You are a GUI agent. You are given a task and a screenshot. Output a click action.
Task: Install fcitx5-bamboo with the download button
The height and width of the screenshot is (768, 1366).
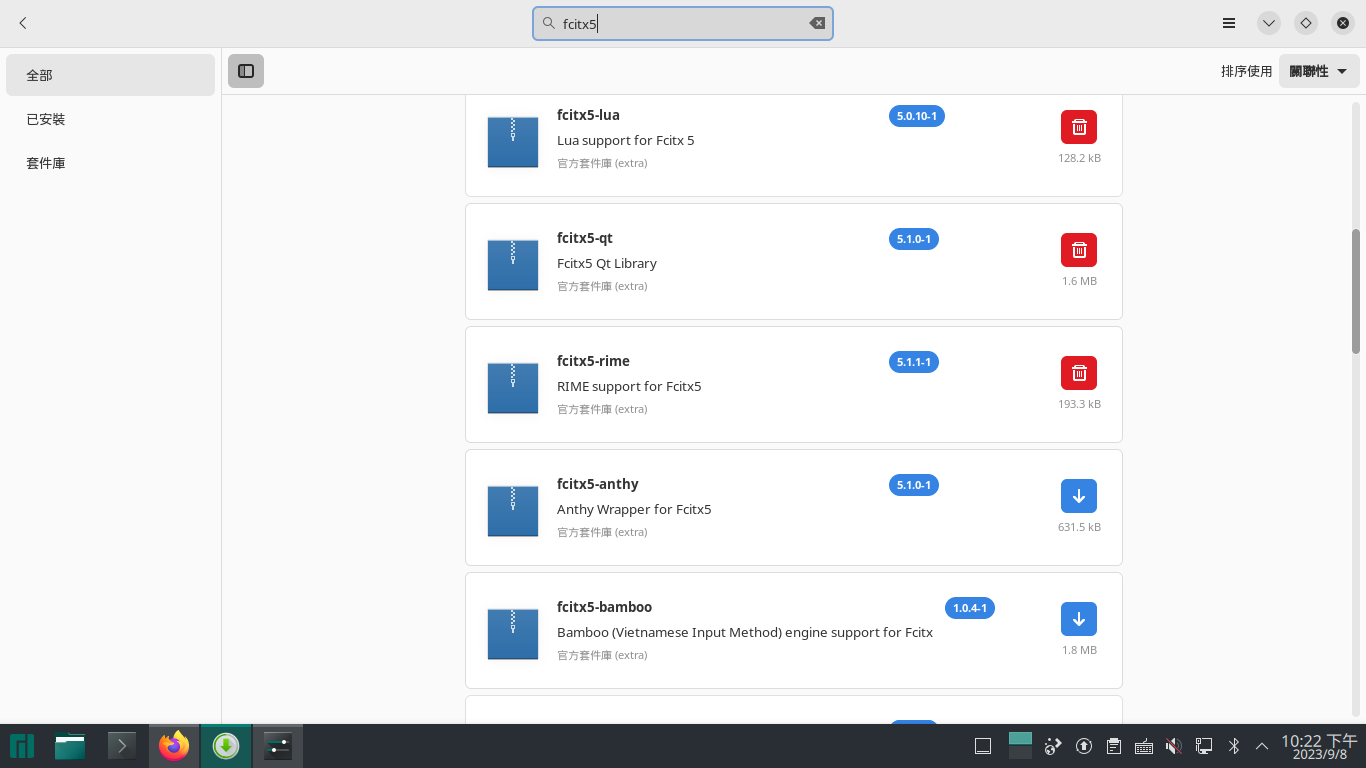pyautogui.click(x=1079, y=619)
